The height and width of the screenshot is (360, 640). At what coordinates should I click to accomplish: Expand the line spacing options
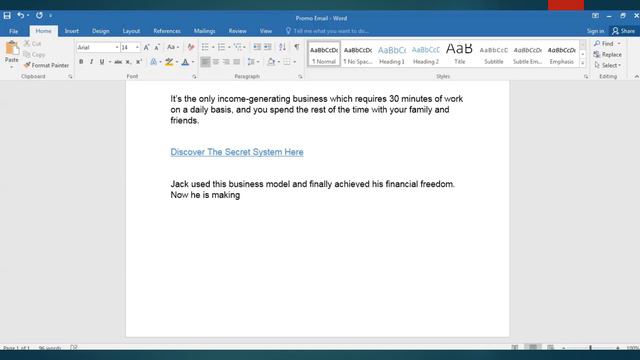tap(253, 62)
